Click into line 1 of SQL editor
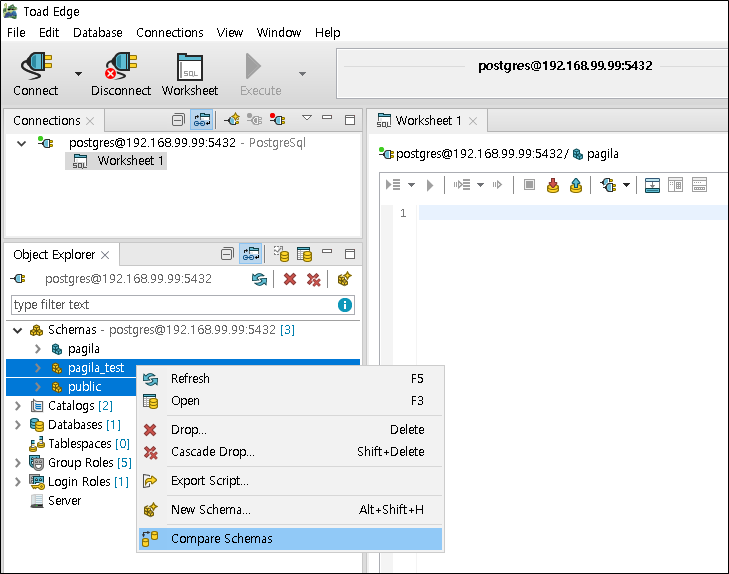Image resolution: width=729 pixels, height=574 pixels. pos(573,213)
